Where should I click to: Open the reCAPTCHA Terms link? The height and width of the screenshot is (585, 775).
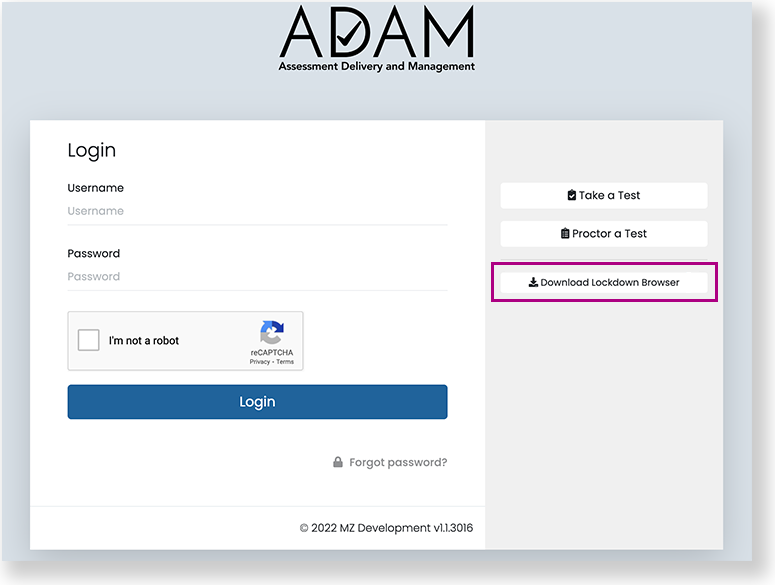coord(285,362)
